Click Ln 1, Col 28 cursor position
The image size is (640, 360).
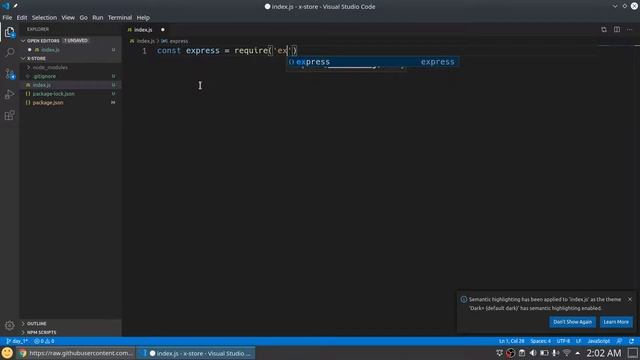click(x=511, y=341)
